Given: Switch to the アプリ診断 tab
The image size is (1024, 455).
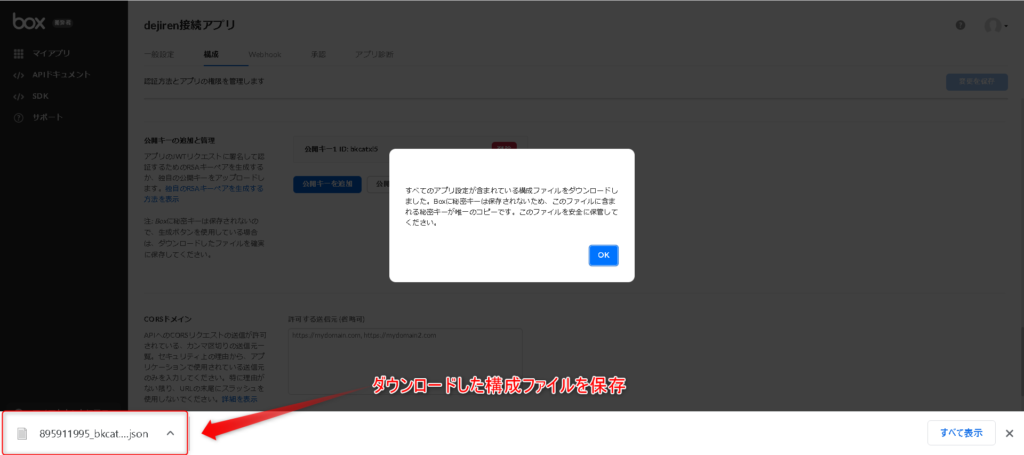Looking at the screenshot, I should click(x=374, y=54).
